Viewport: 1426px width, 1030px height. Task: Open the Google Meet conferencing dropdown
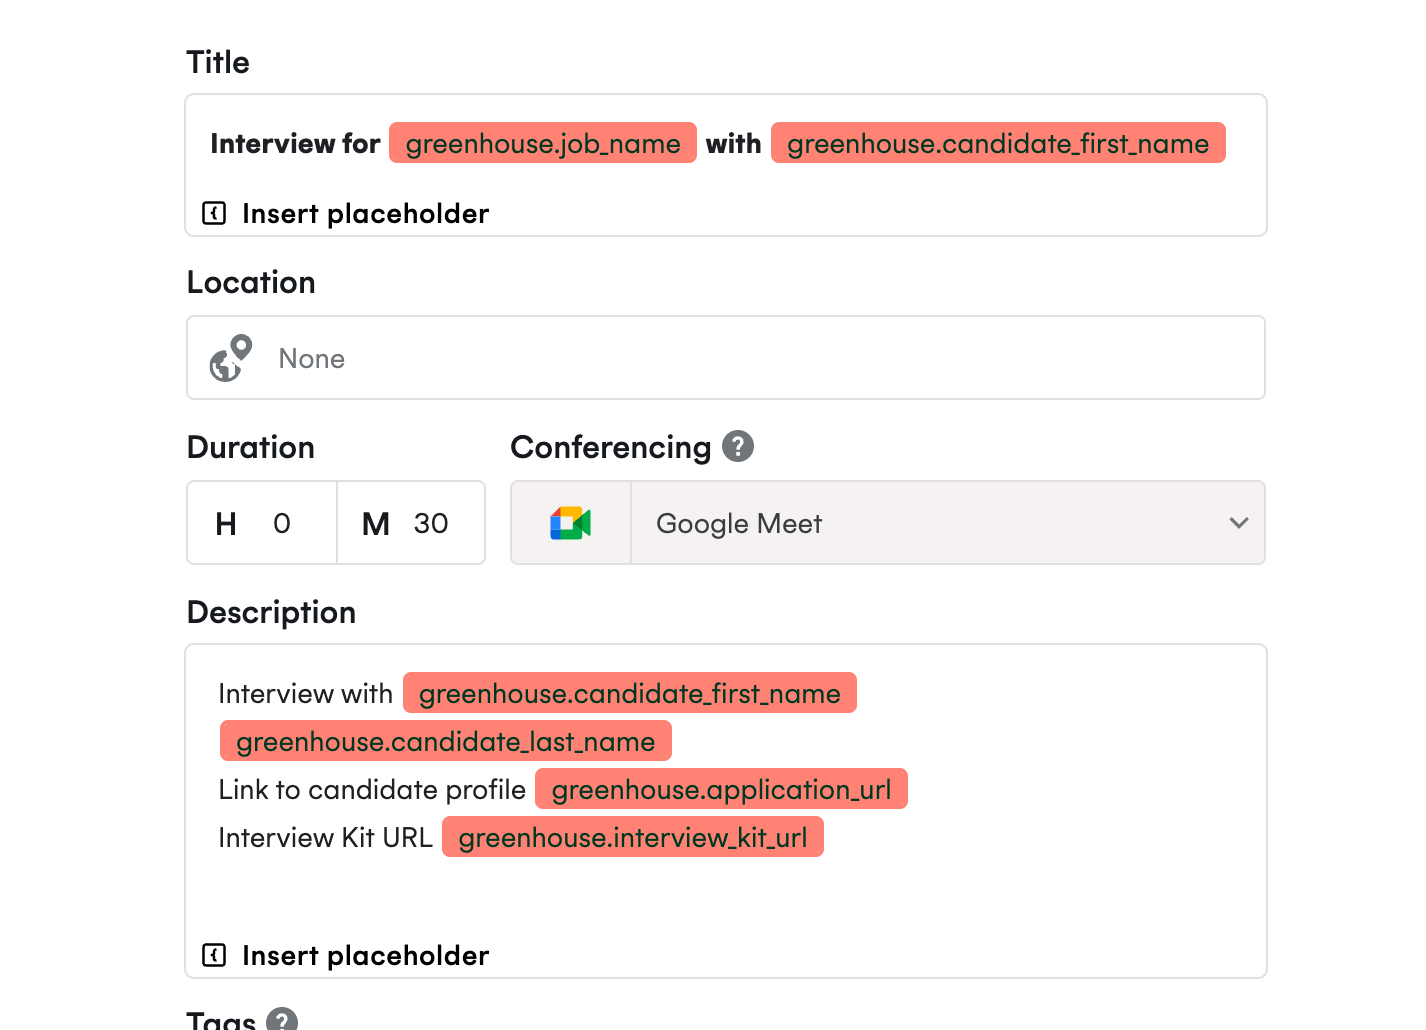click(x=888, y=523)
